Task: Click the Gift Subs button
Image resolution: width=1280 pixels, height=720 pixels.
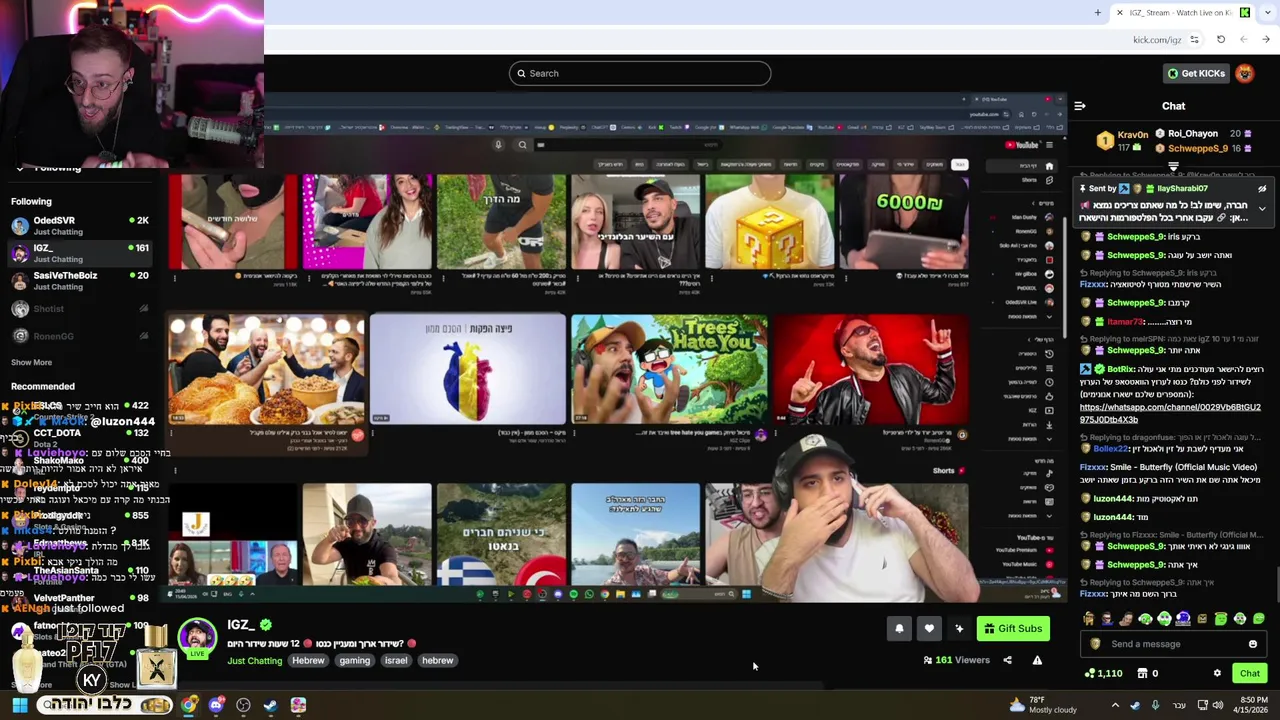Action: click(x=1013, y=628)
